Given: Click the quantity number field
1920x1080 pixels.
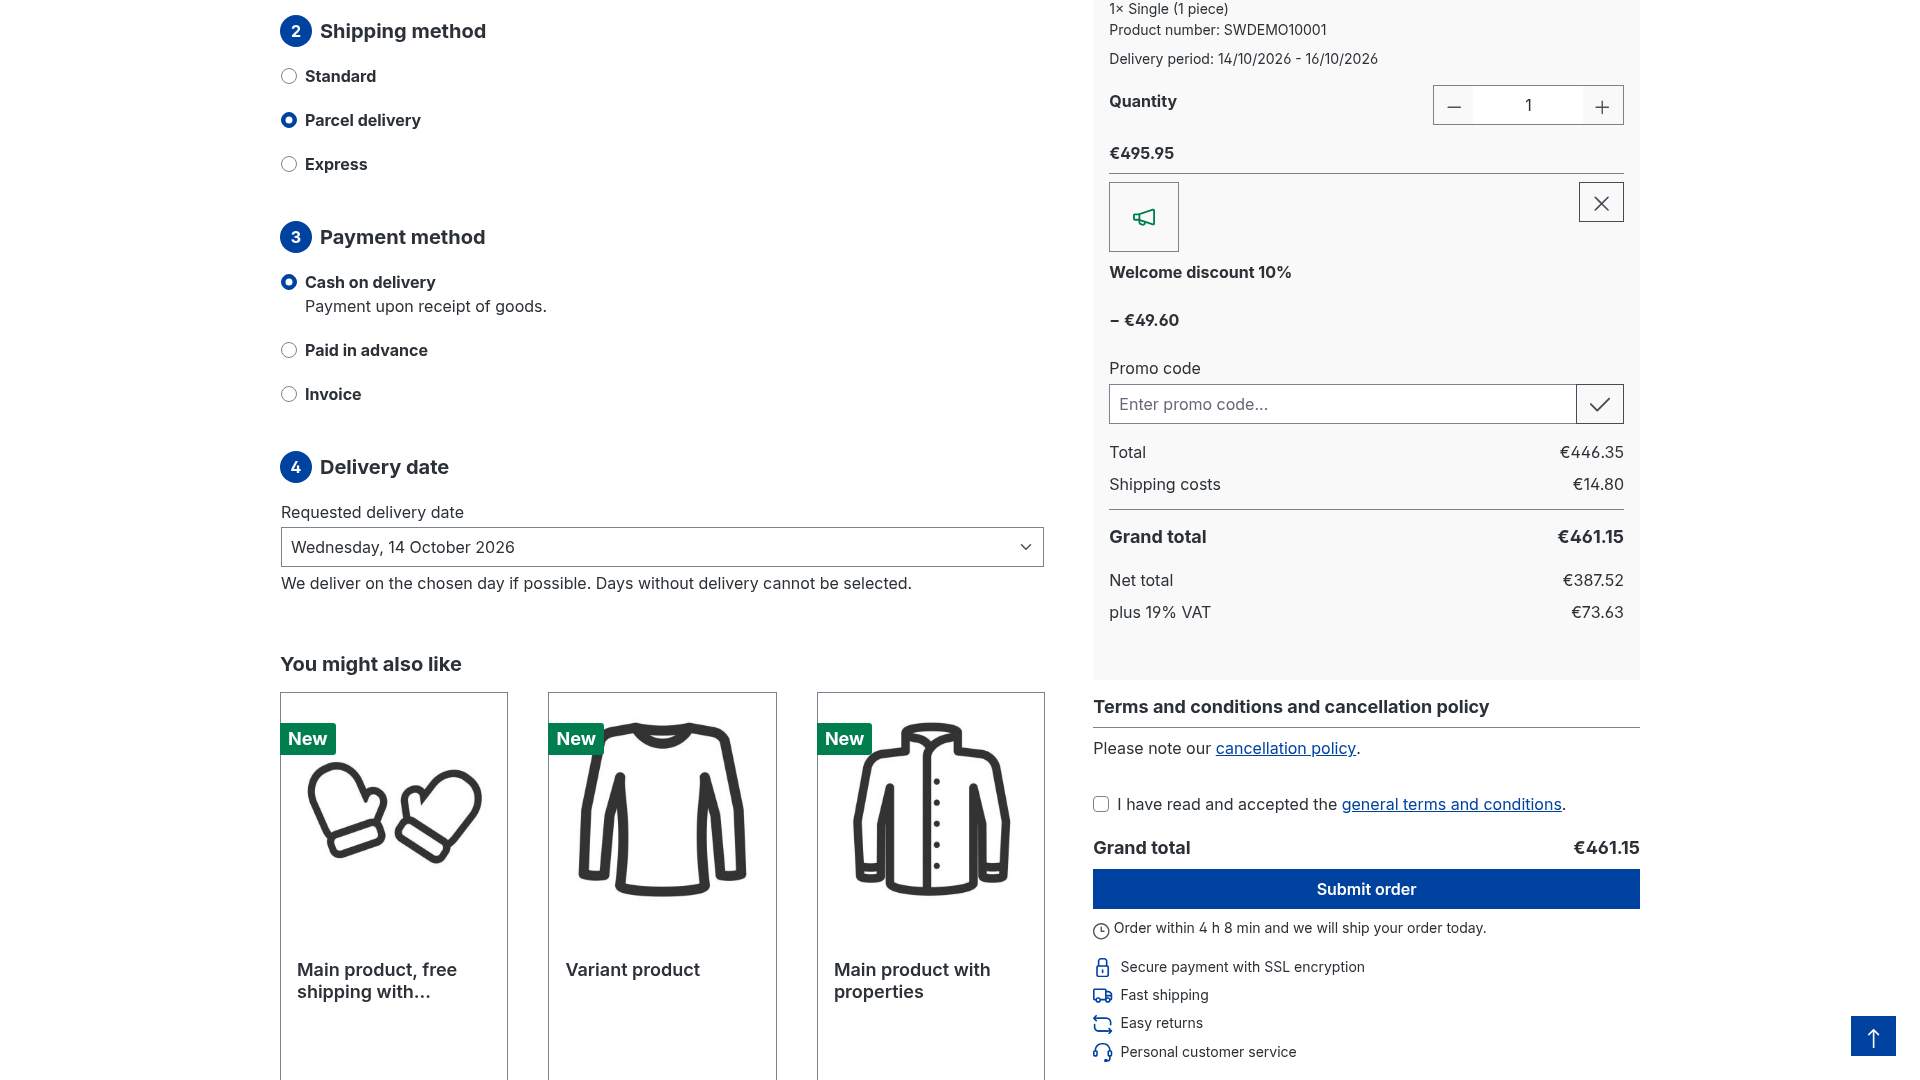Looking at the screenshot, I should pos(1528,106).
